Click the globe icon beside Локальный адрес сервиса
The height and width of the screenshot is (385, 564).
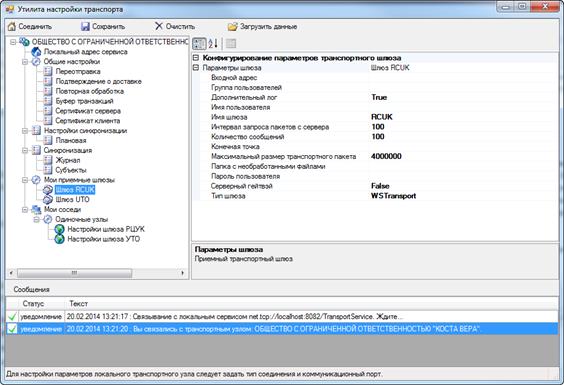(36, 52)
